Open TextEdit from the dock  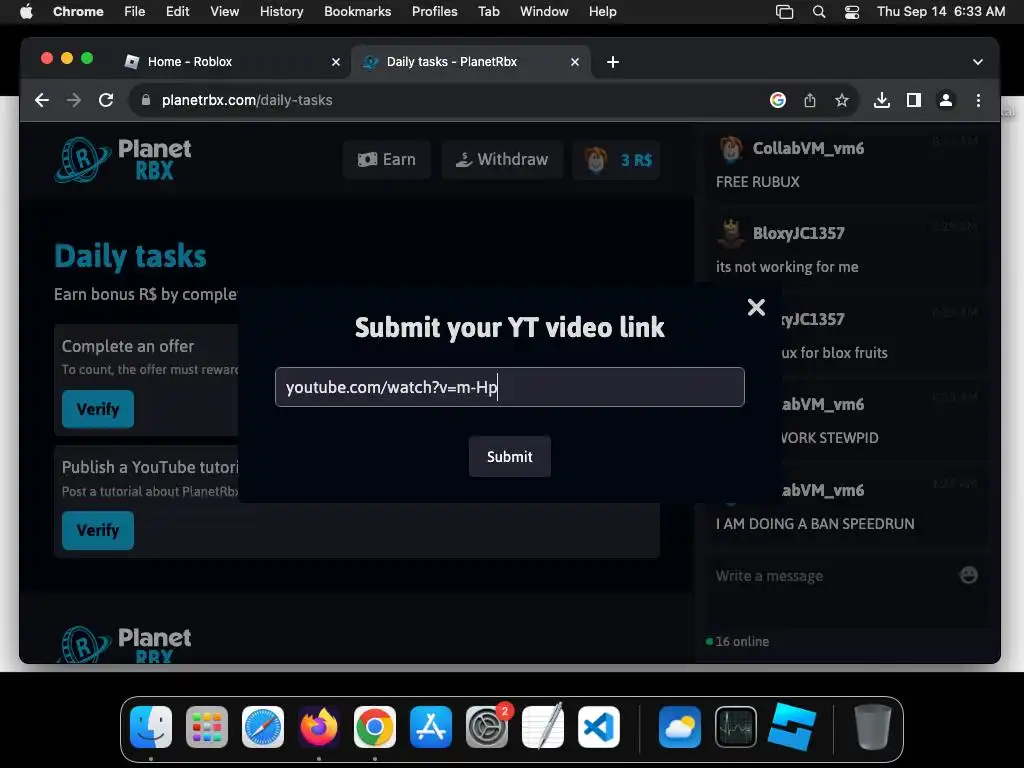pos(543,727)
